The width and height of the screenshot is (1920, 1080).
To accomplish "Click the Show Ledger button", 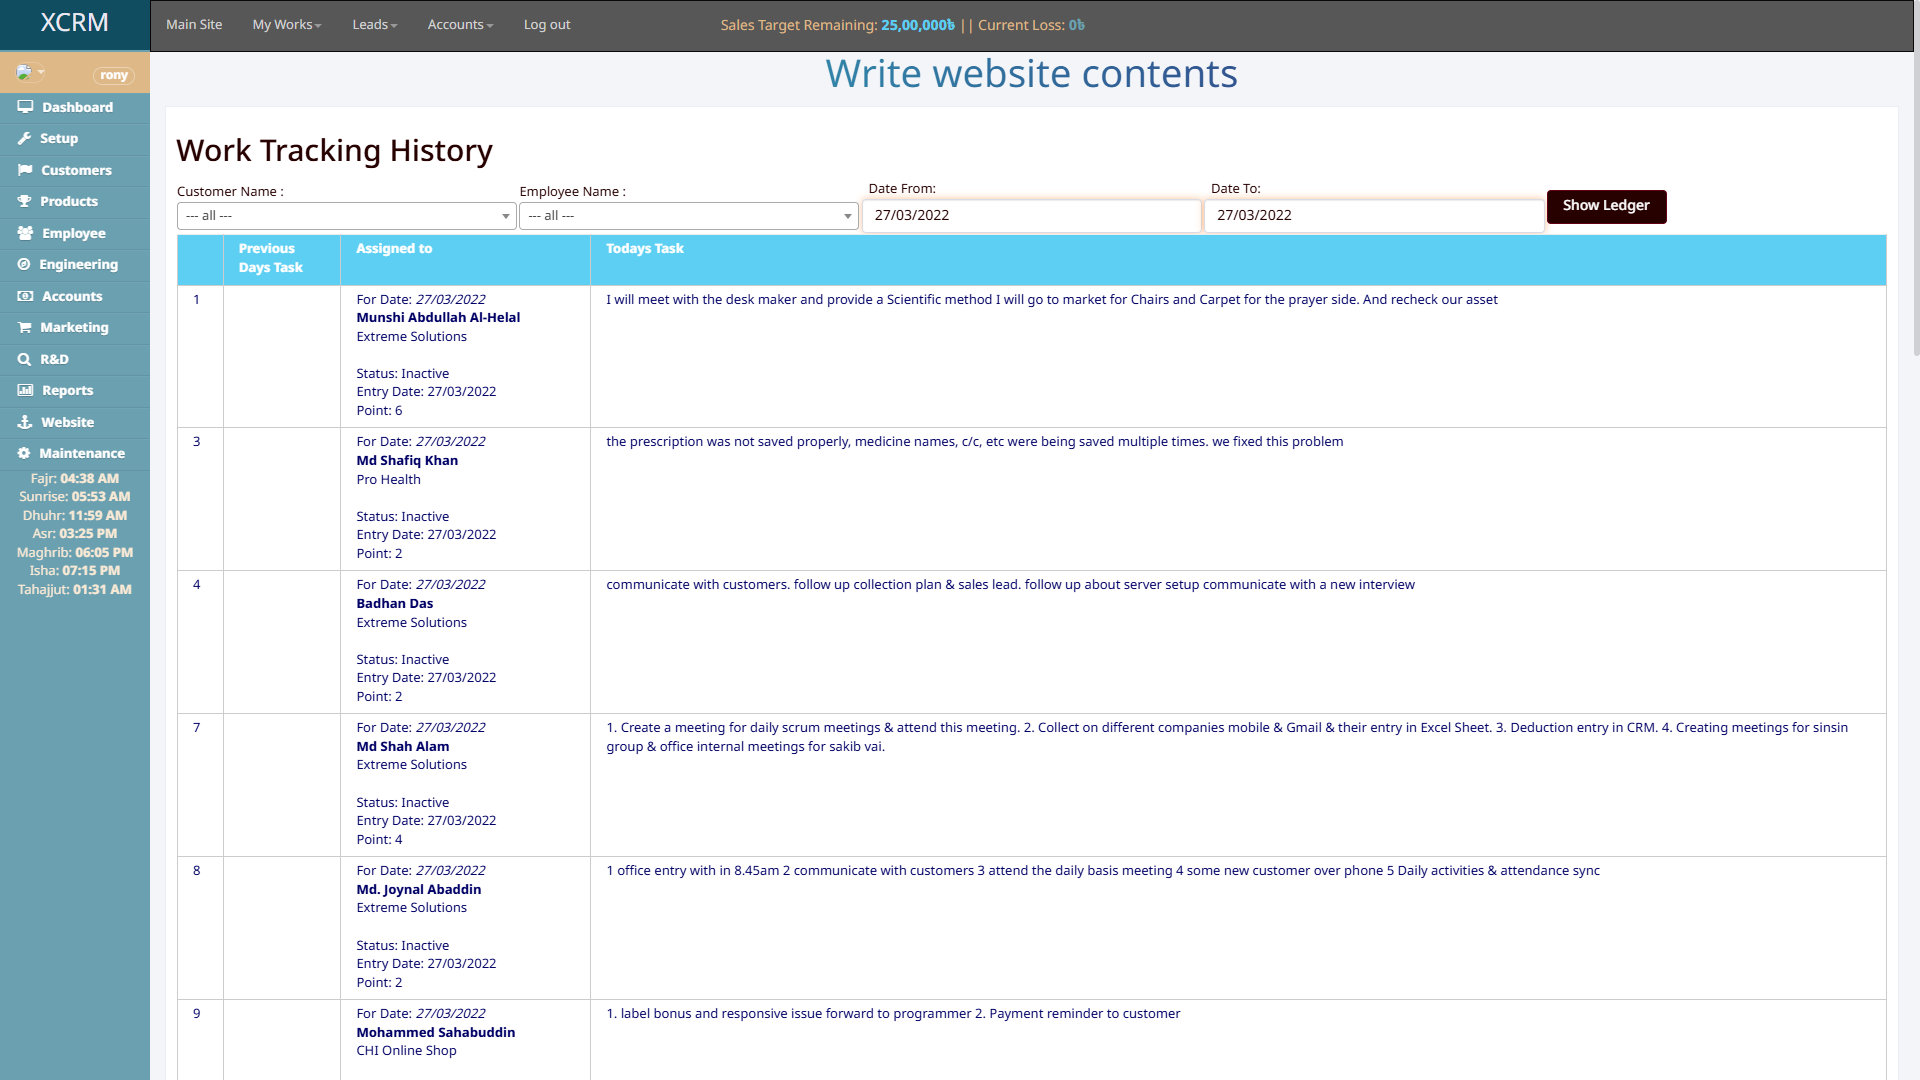I will [x=1606, y=206].
